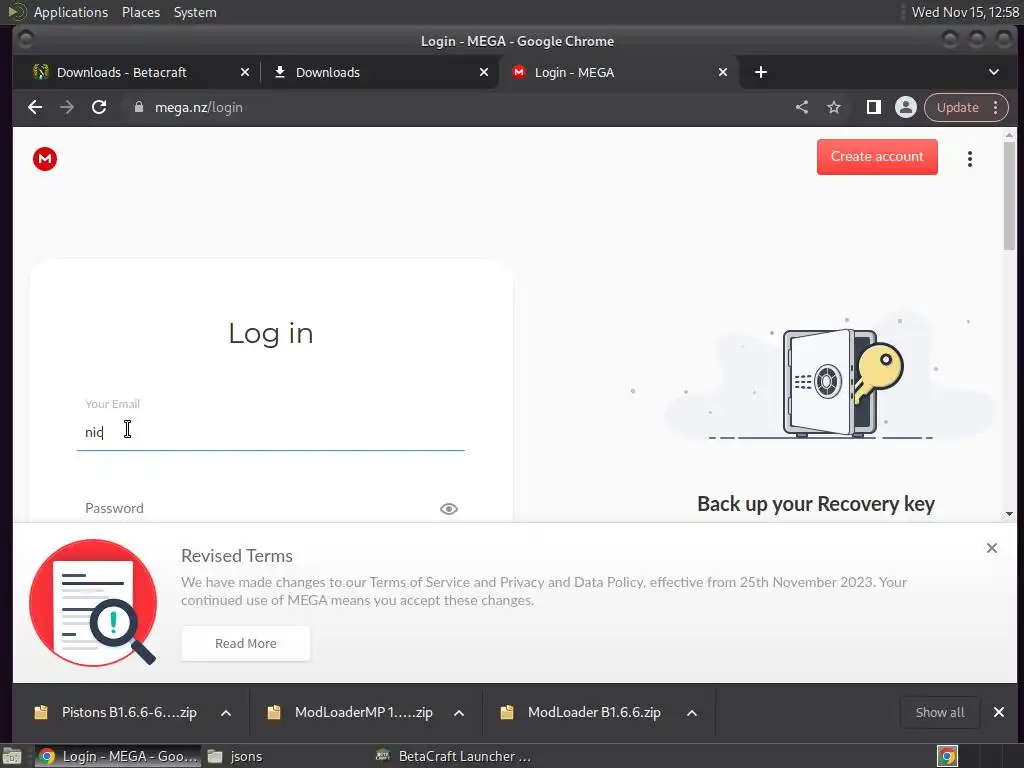Click the MEGA logo icon
The width and height of the screenshot is (1024, 768).
point(45,159)
